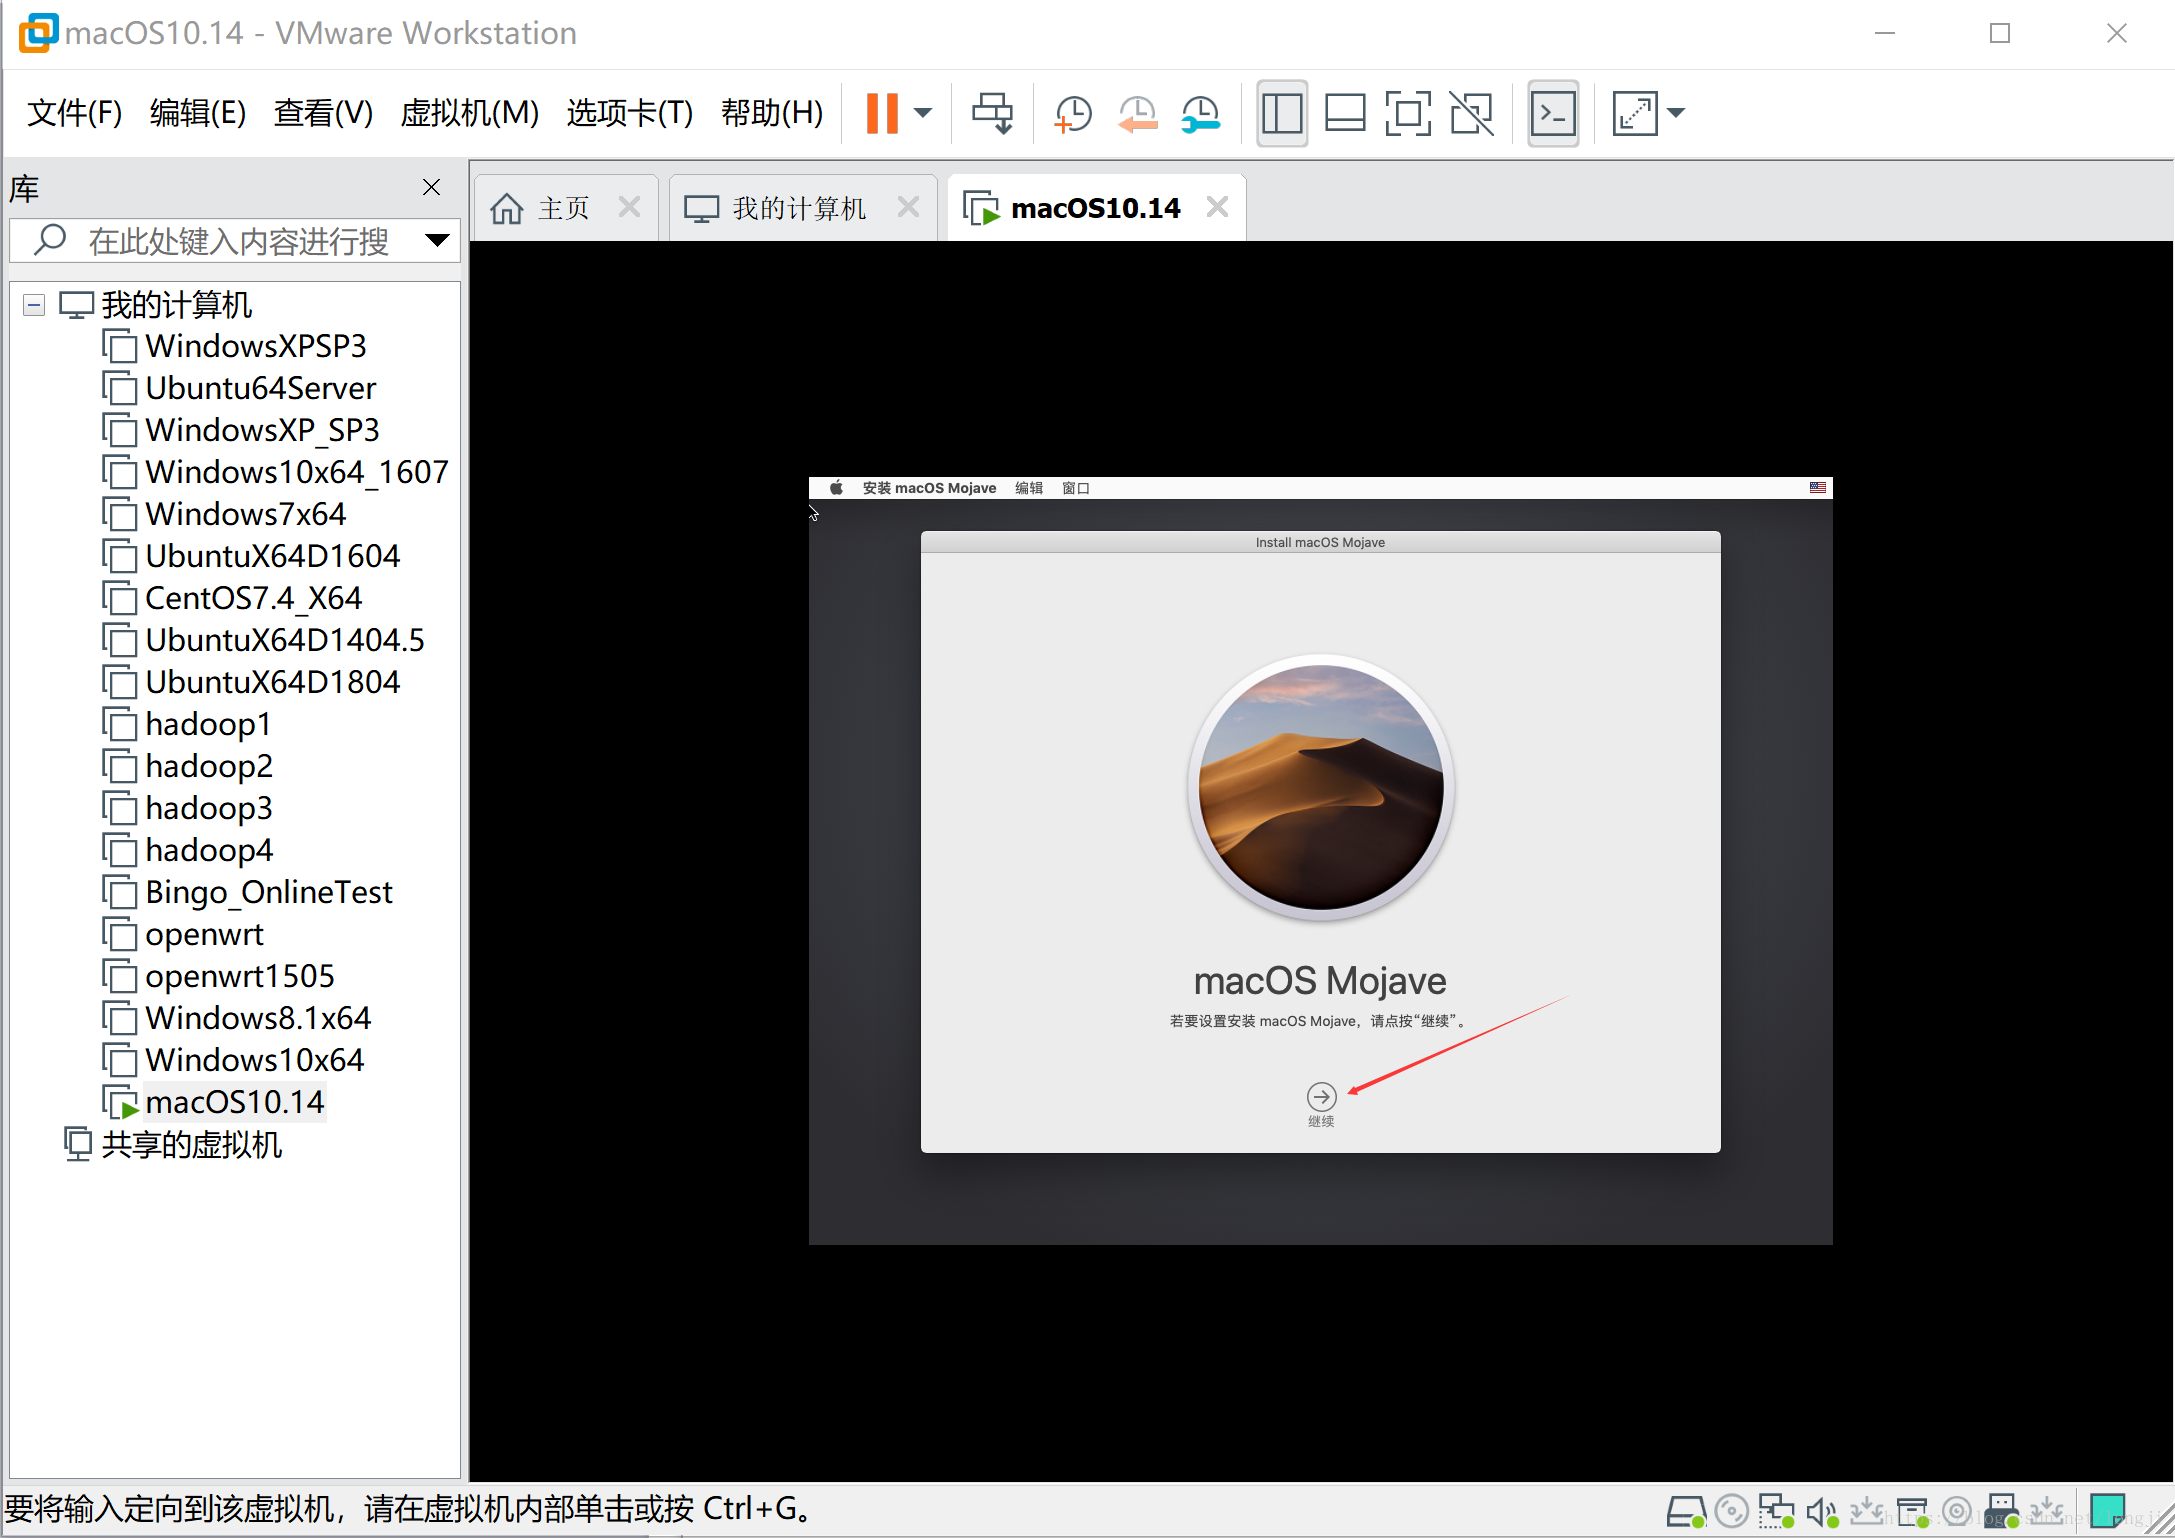Click the sound card status icon
Viewport: 2175px width, 1538px height.
[1822, 1511]
